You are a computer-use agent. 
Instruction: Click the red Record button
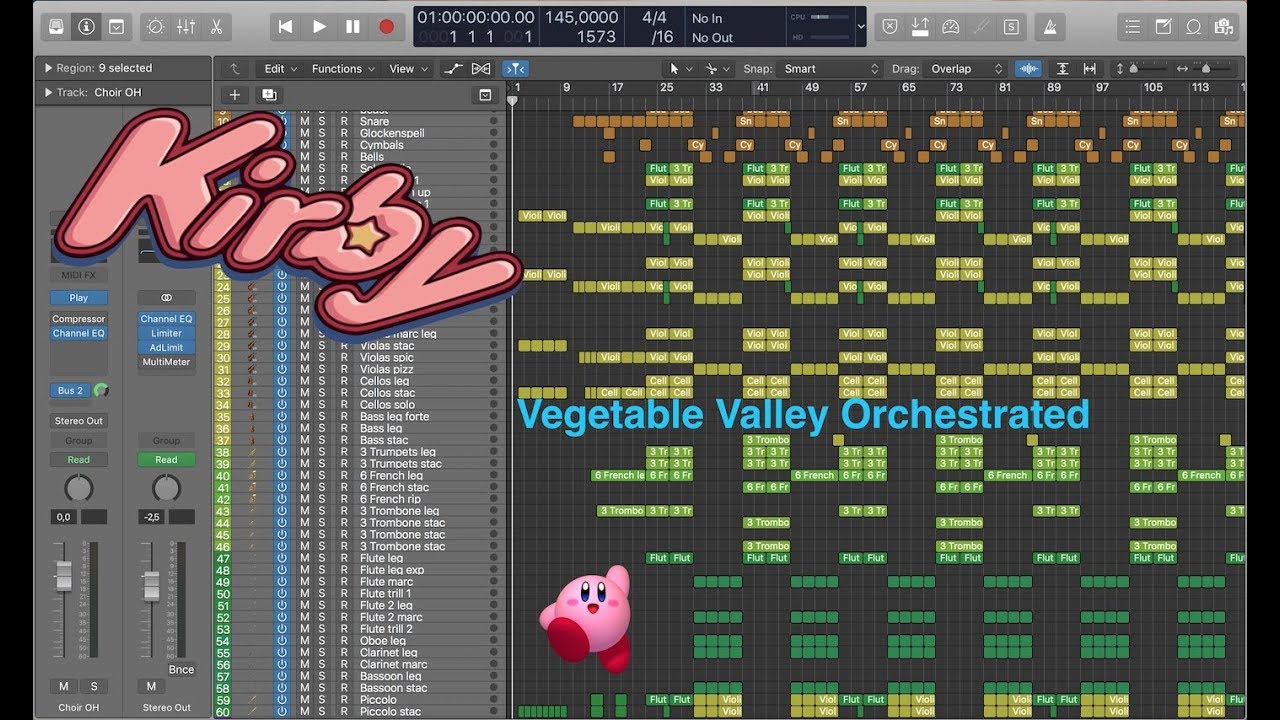[386, 27]
